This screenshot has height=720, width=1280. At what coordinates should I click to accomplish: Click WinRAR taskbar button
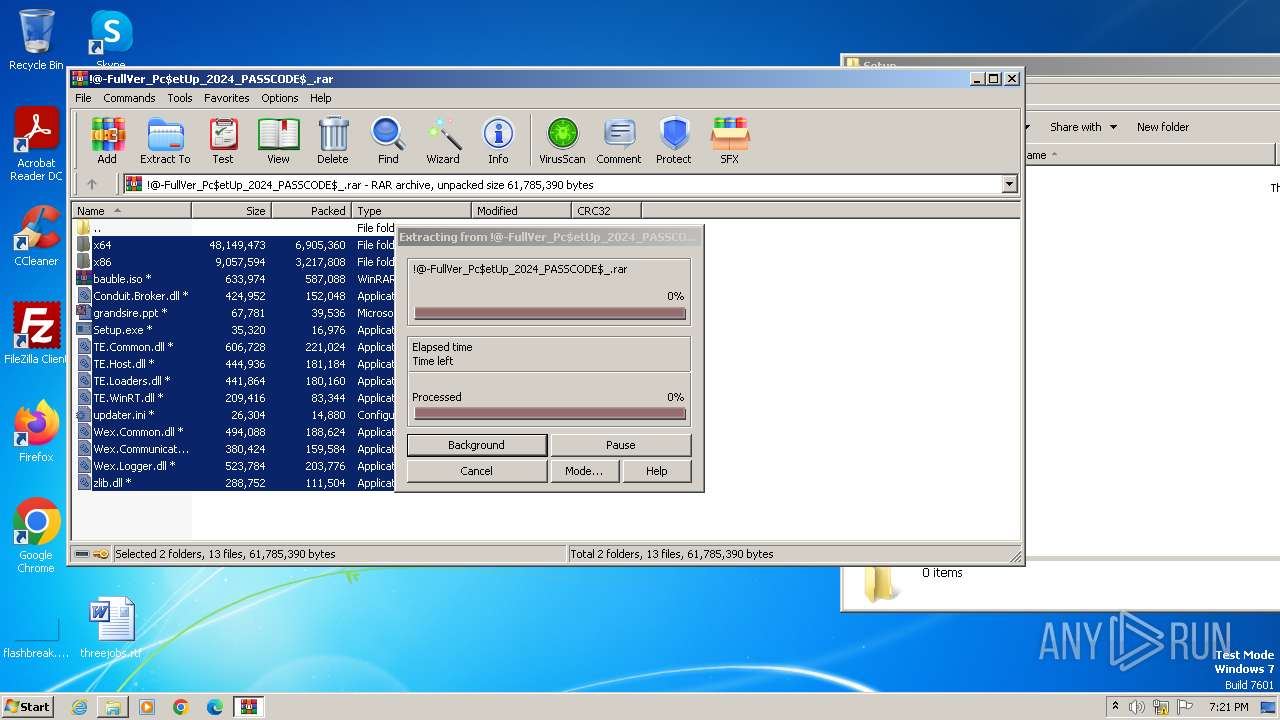(249, 707)
